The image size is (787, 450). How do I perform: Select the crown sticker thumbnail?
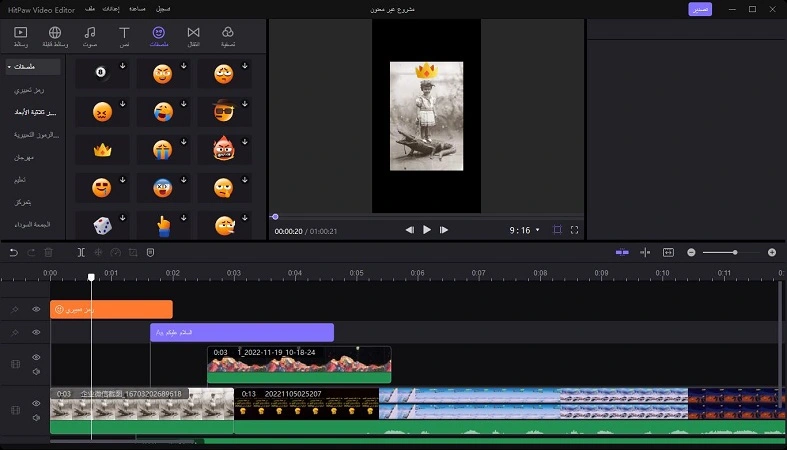coord(102,150)
